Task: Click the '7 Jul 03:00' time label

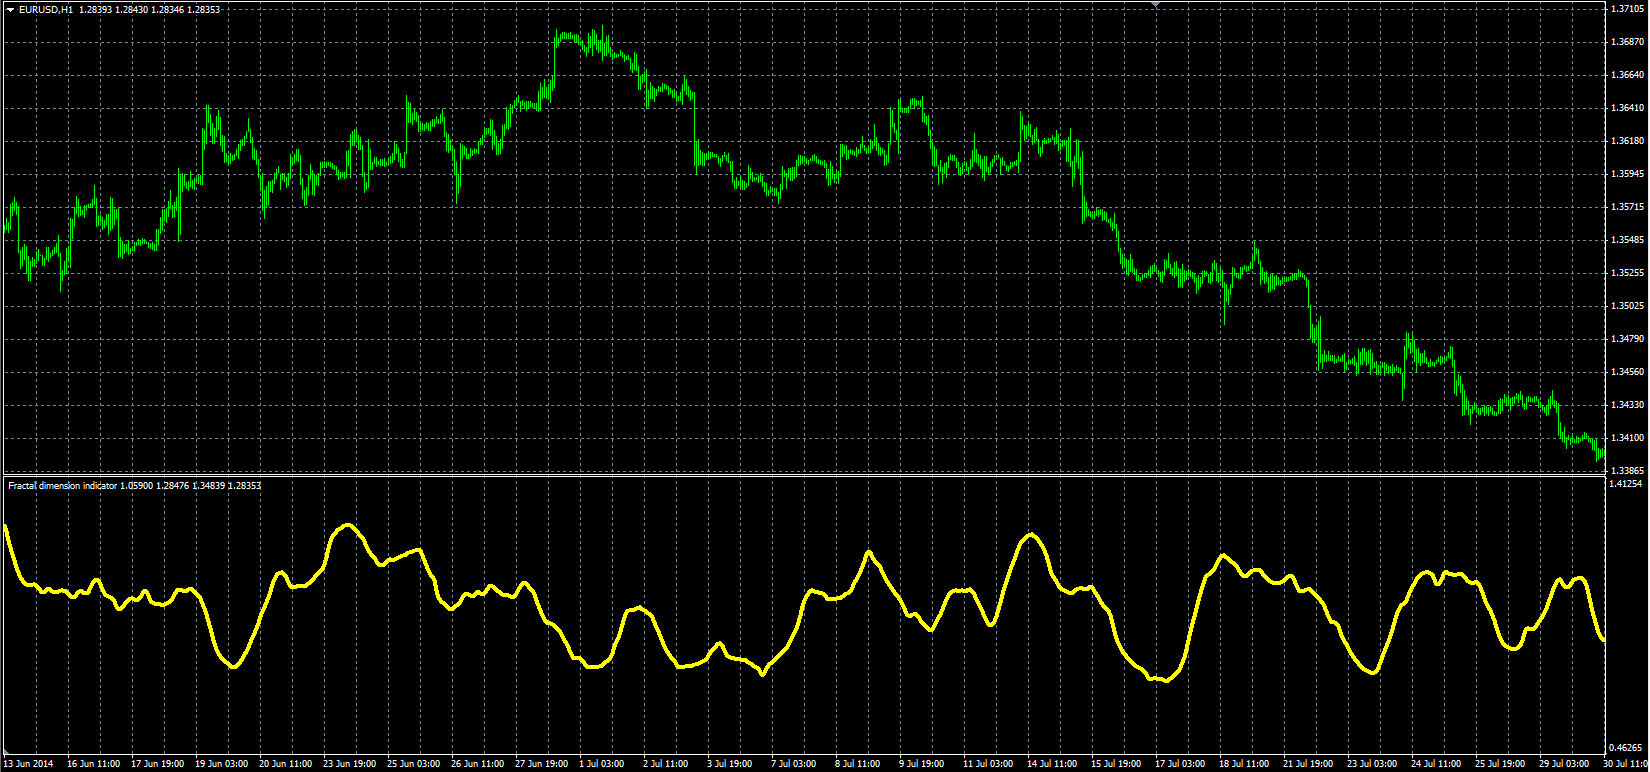Action: [796, 764]
